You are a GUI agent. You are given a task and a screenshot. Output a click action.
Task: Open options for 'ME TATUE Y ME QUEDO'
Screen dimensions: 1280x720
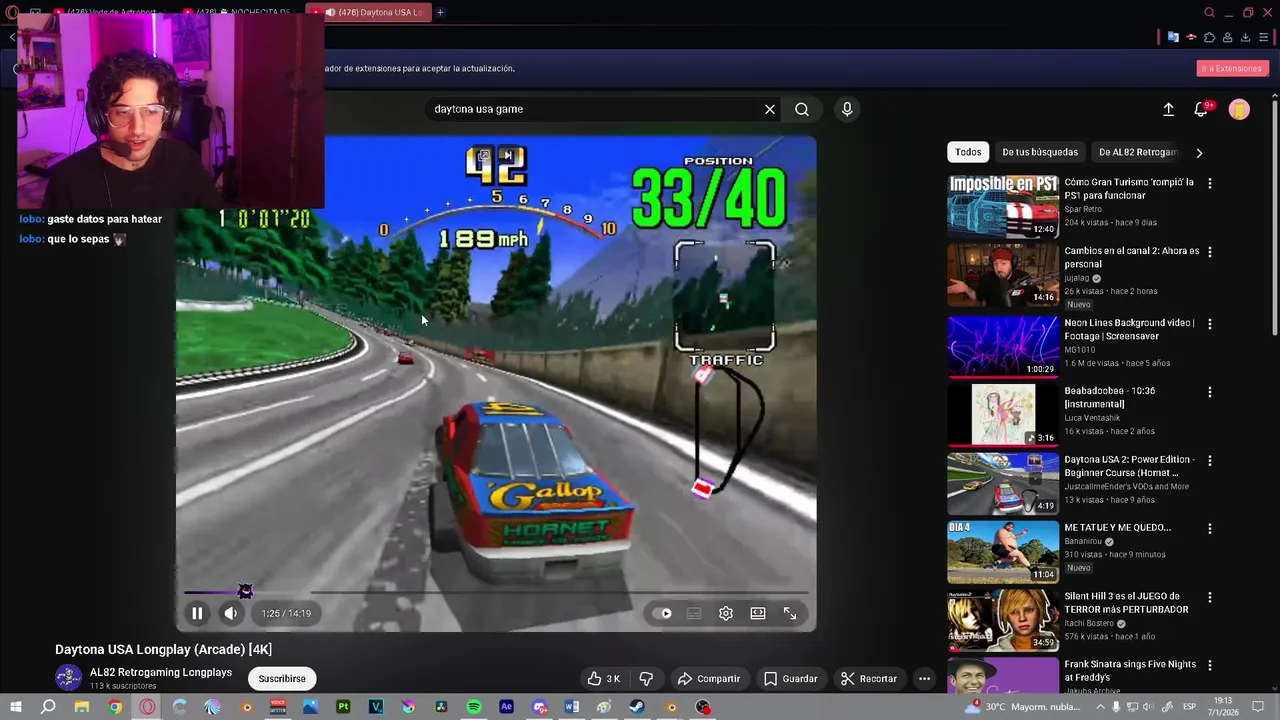(1210, 528)
